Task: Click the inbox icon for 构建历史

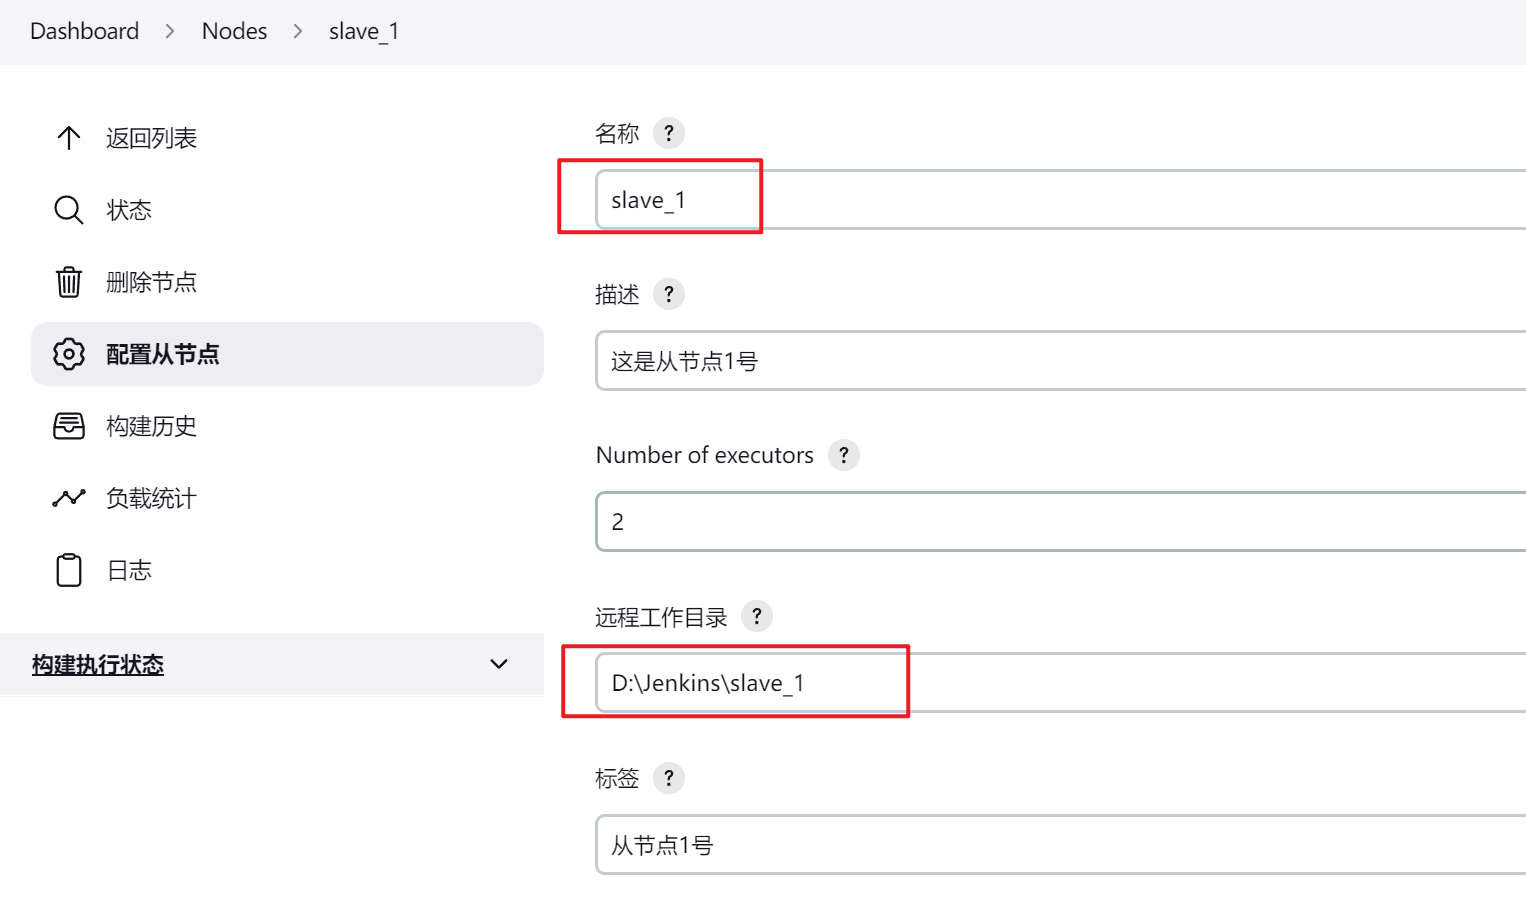Action: pos(69,426)
